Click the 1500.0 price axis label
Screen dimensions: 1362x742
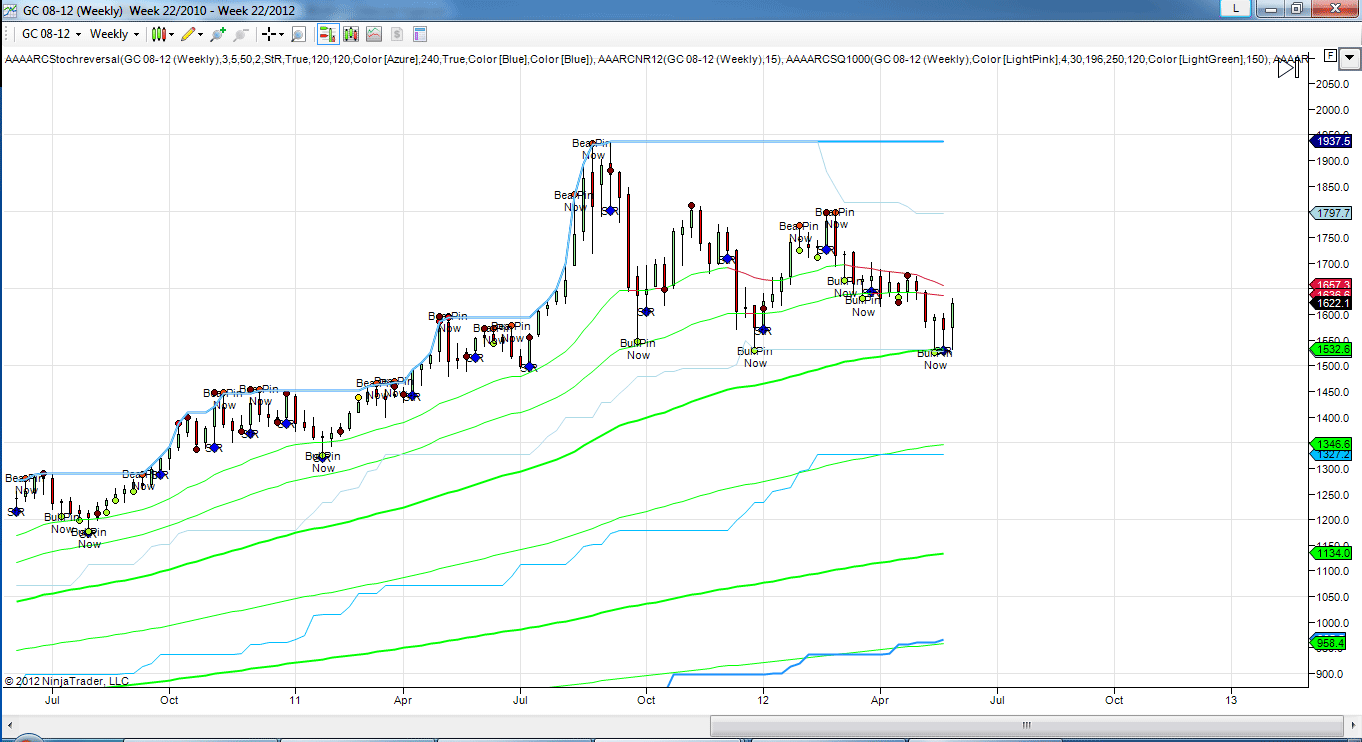tap(1332, 366)
